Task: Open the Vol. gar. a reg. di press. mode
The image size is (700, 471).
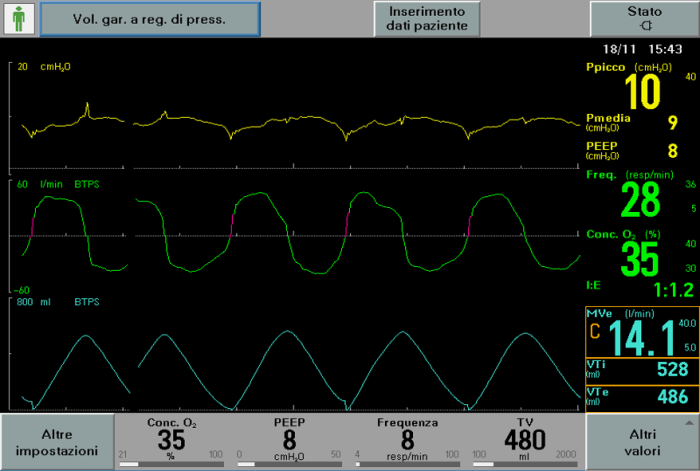Action: click(x=149, y=18)
